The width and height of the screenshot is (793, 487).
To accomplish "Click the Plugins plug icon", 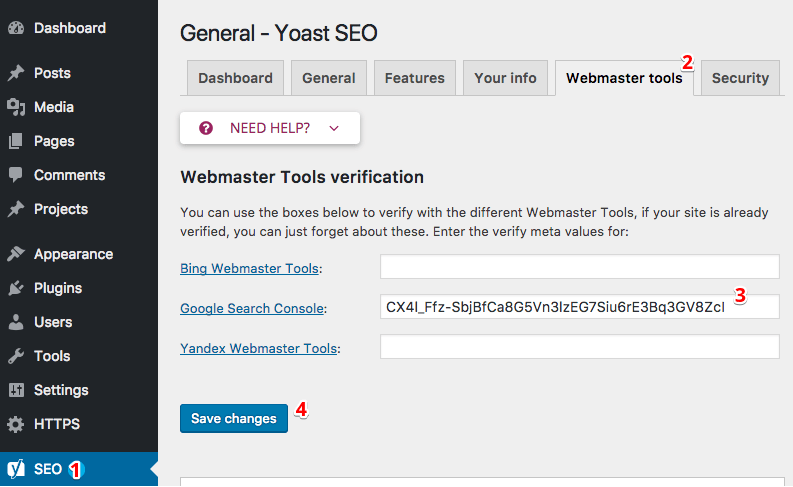I will (x=16, y=288).
